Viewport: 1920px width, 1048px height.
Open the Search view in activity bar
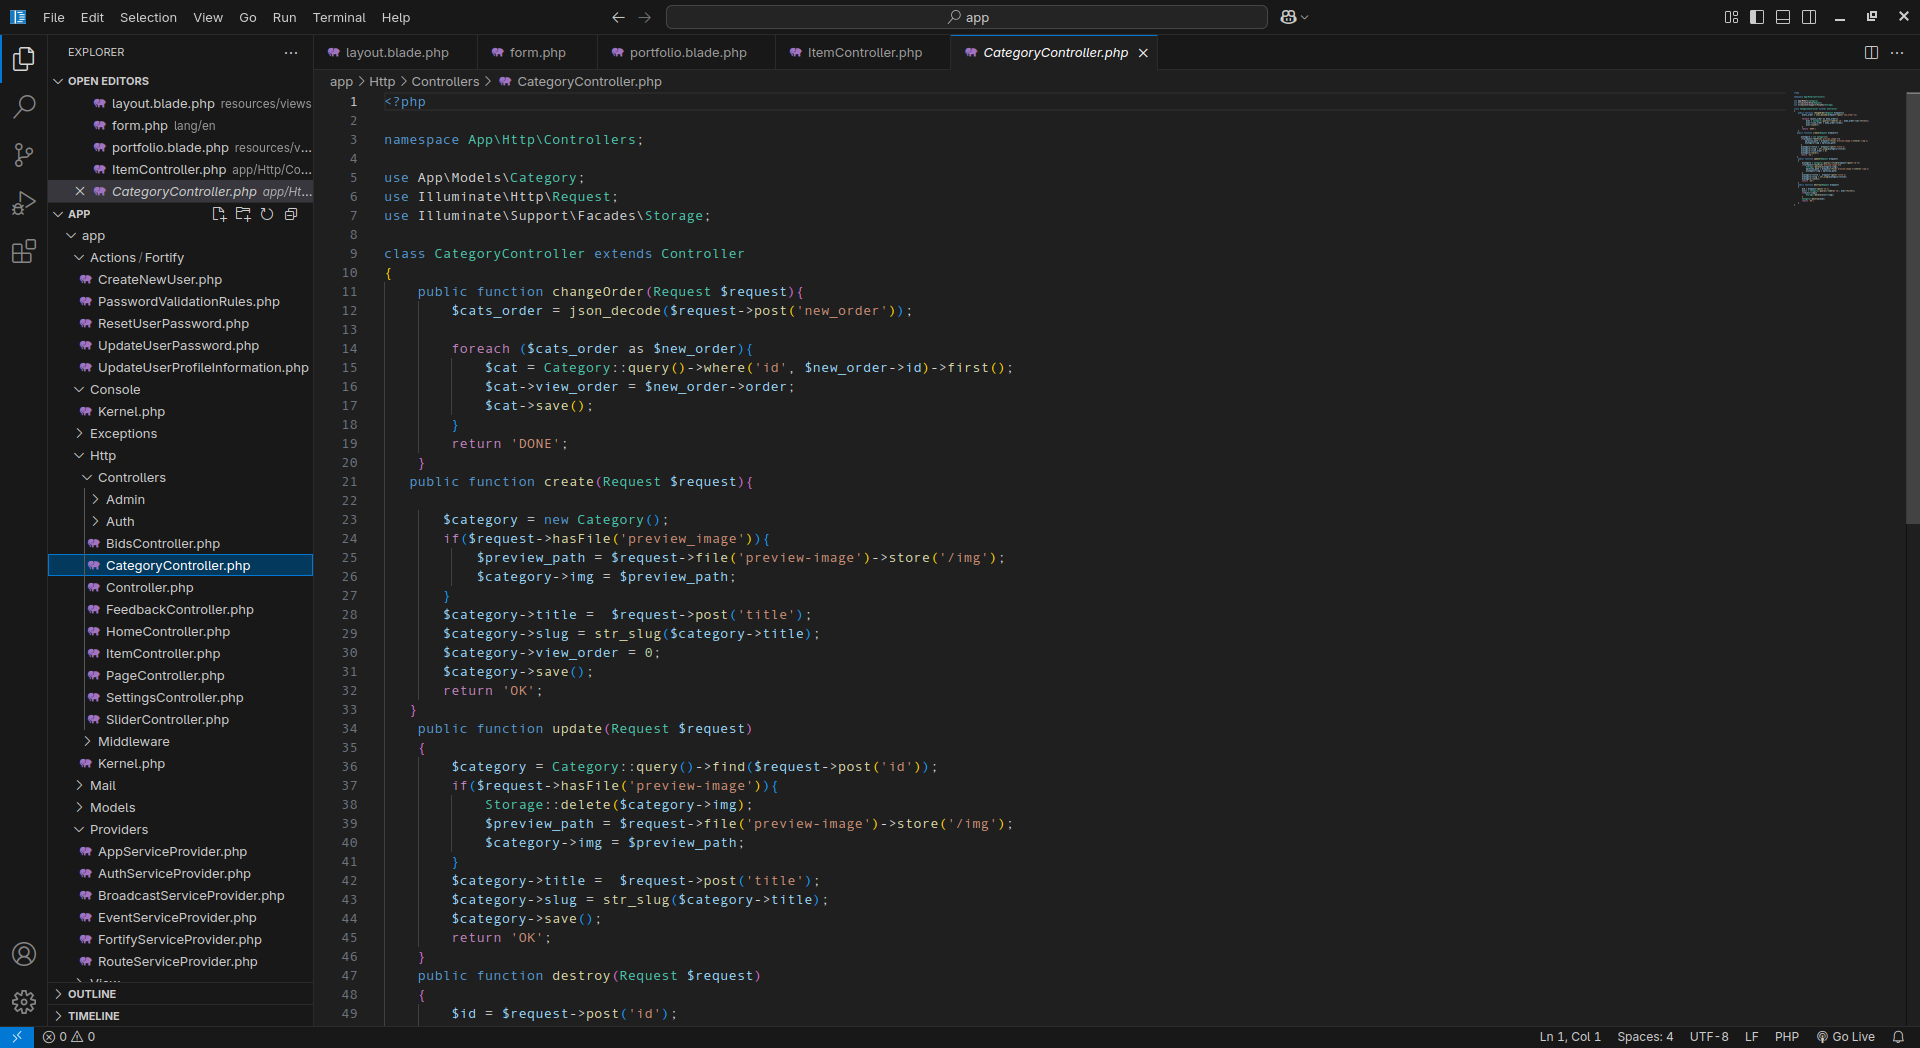pyautogui.click(x=24, y=106)
